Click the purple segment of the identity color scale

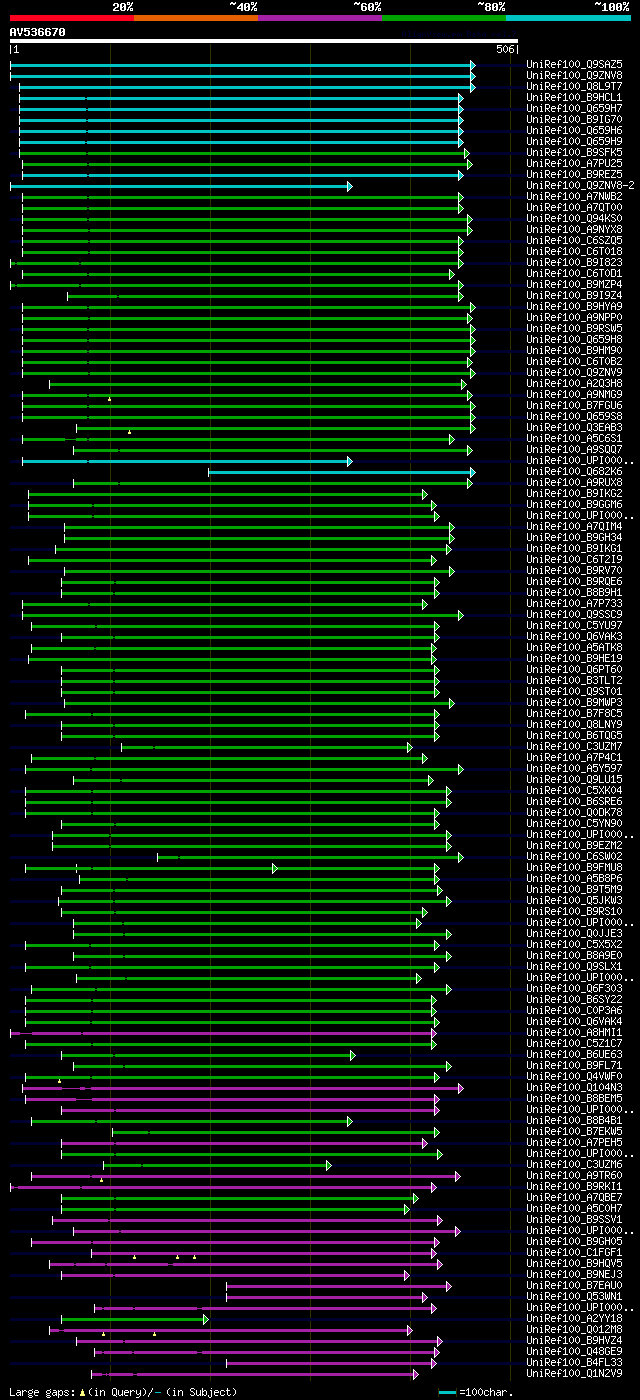click(x=320, y=17)
